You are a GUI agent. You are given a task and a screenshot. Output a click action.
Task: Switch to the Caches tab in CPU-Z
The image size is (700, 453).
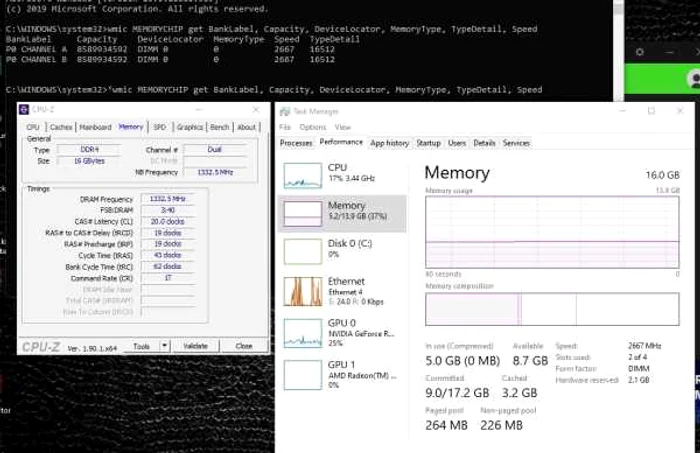(x=61, y=127)
